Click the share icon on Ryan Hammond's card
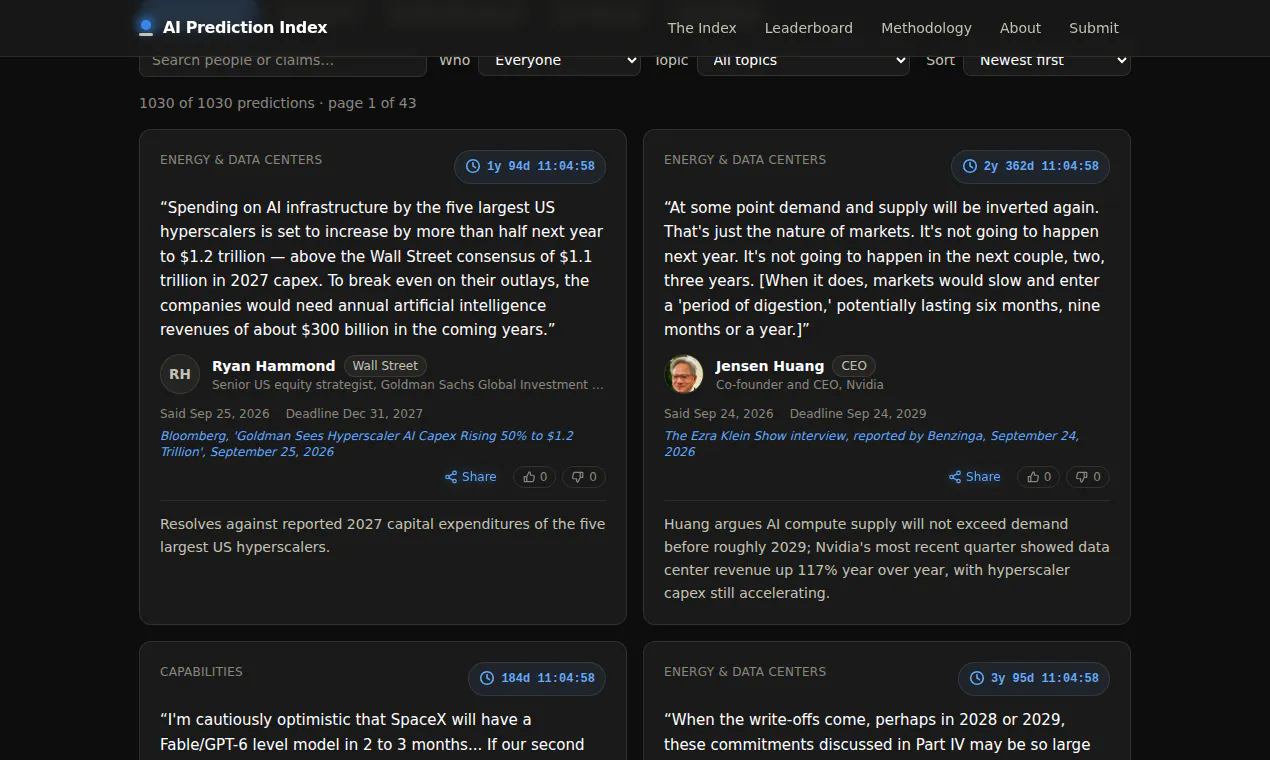 pos(451,477)
